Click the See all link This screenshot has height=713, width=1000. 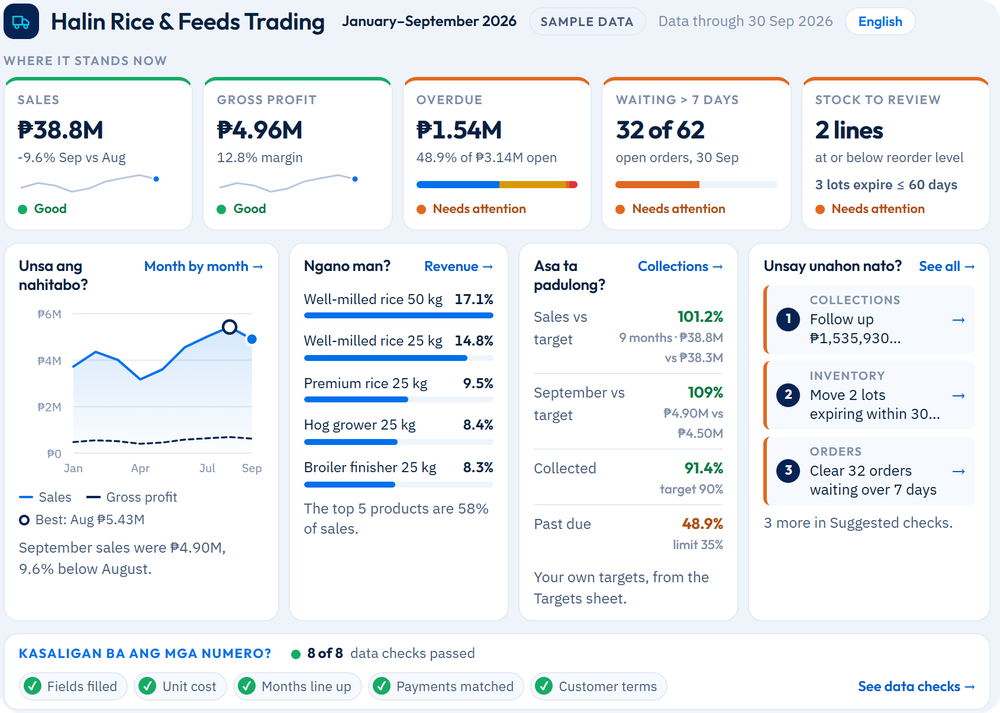coord(946,267)
